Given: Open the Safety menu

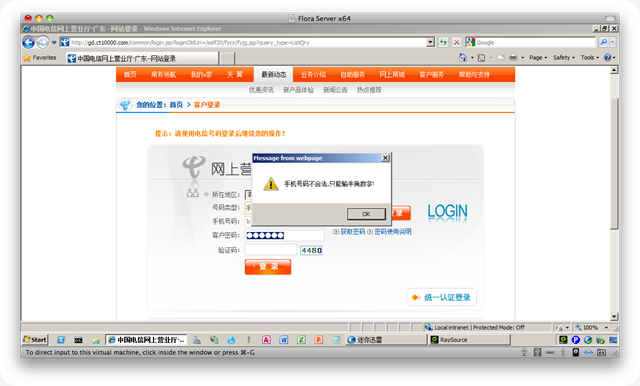Looking at the screenshot, I should (564, 58).
